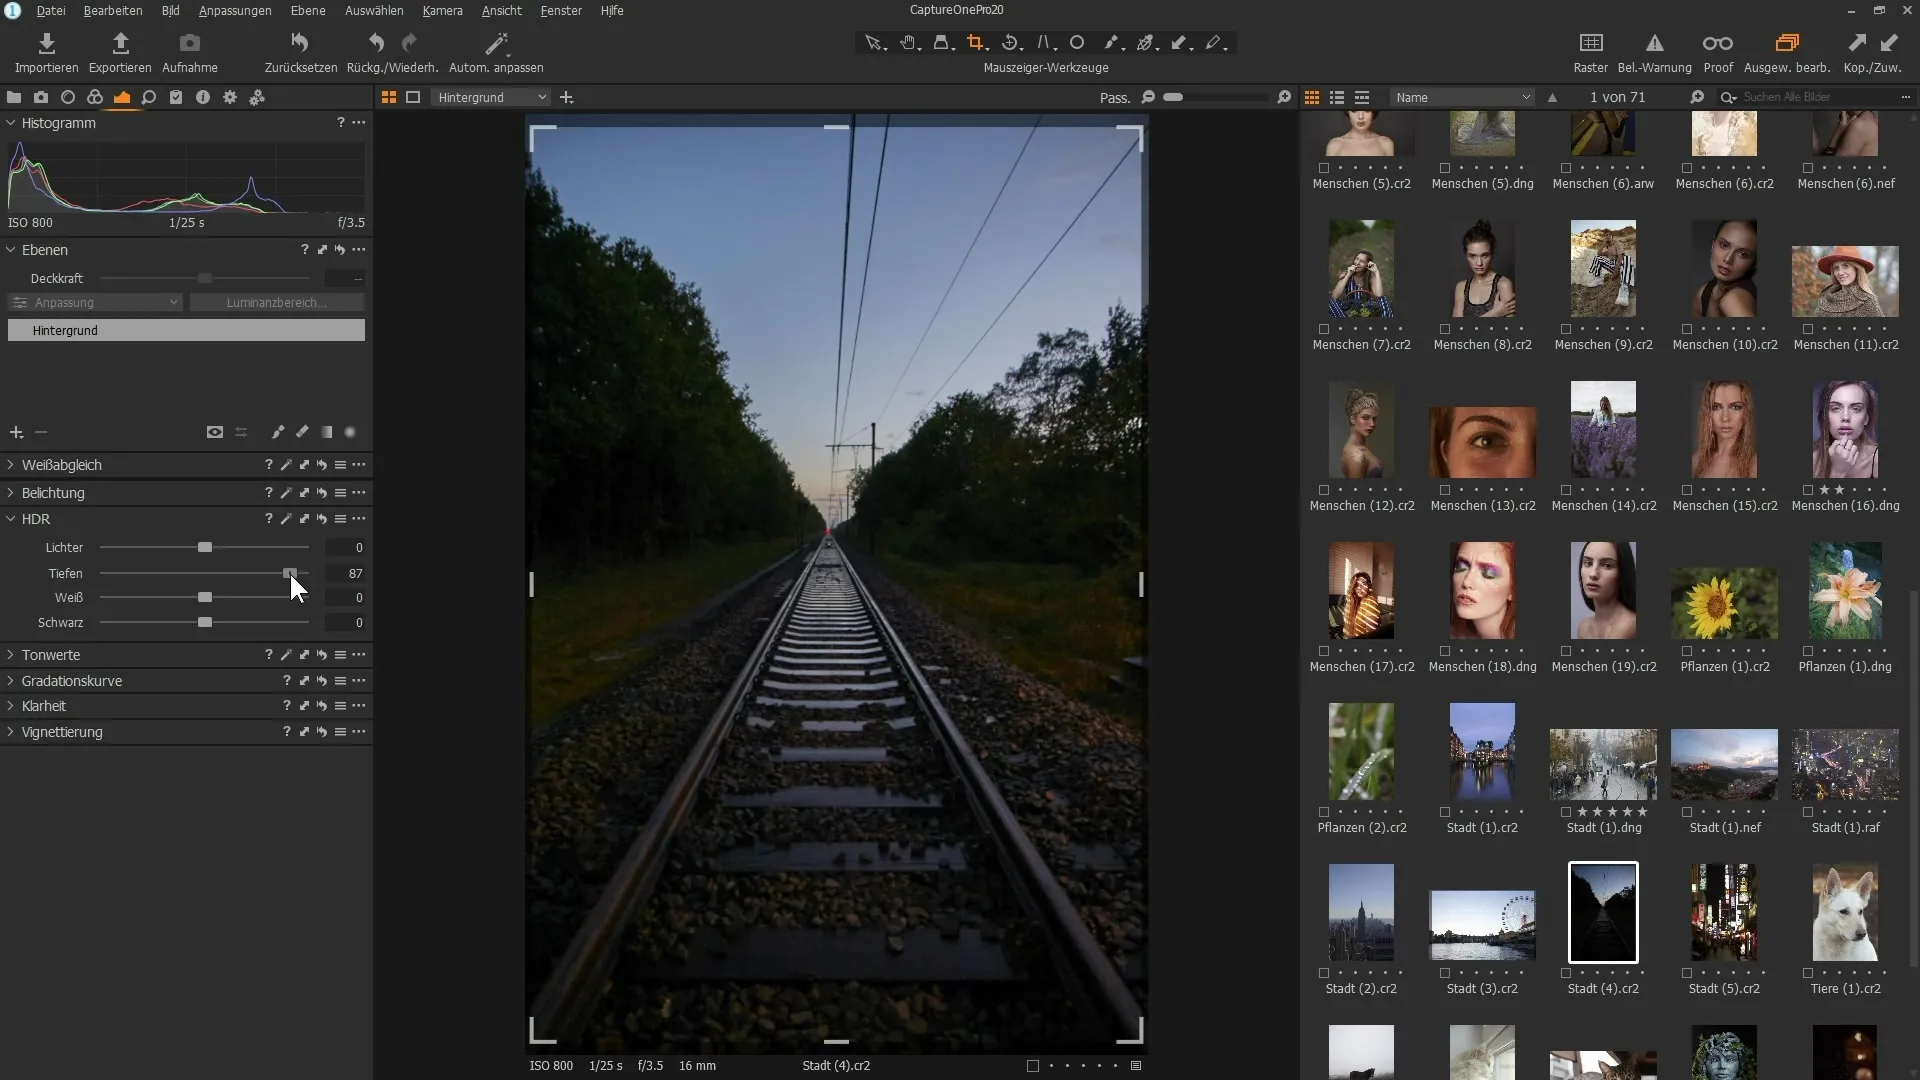Click the Schwarz slider handle
The height and width of the screenshot is (1080, 1920).
(205, 622)
